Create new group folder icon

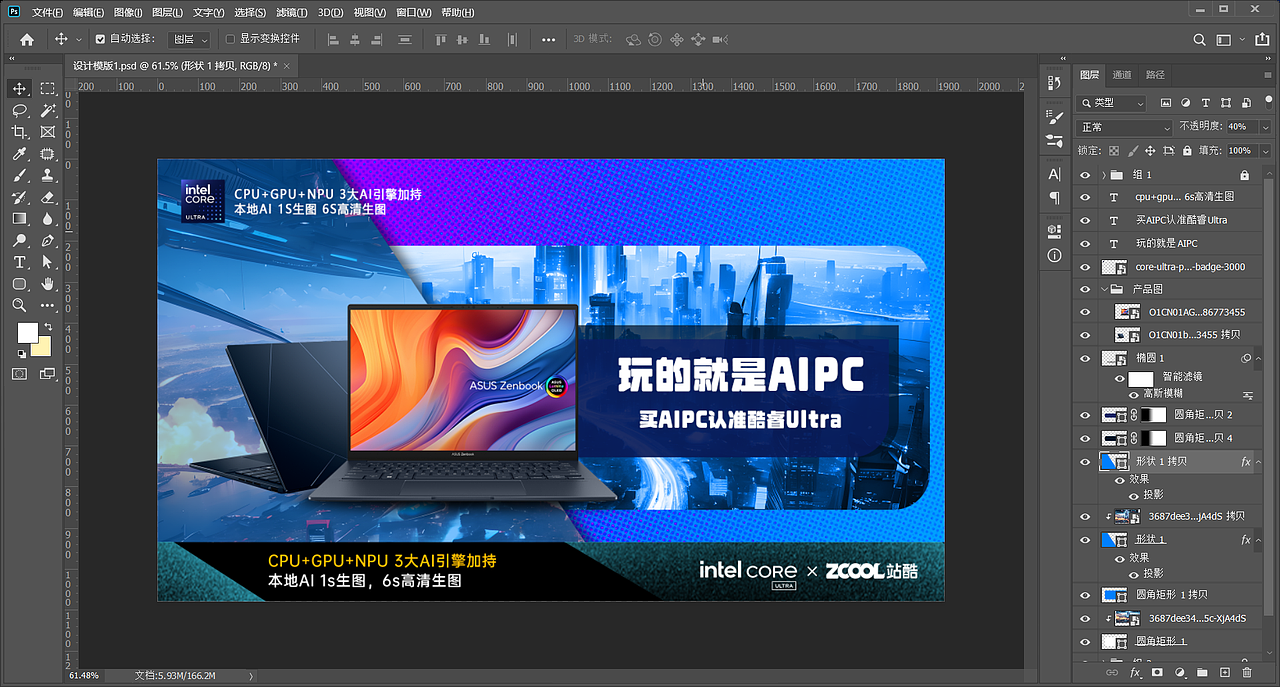click(1202, 673)
